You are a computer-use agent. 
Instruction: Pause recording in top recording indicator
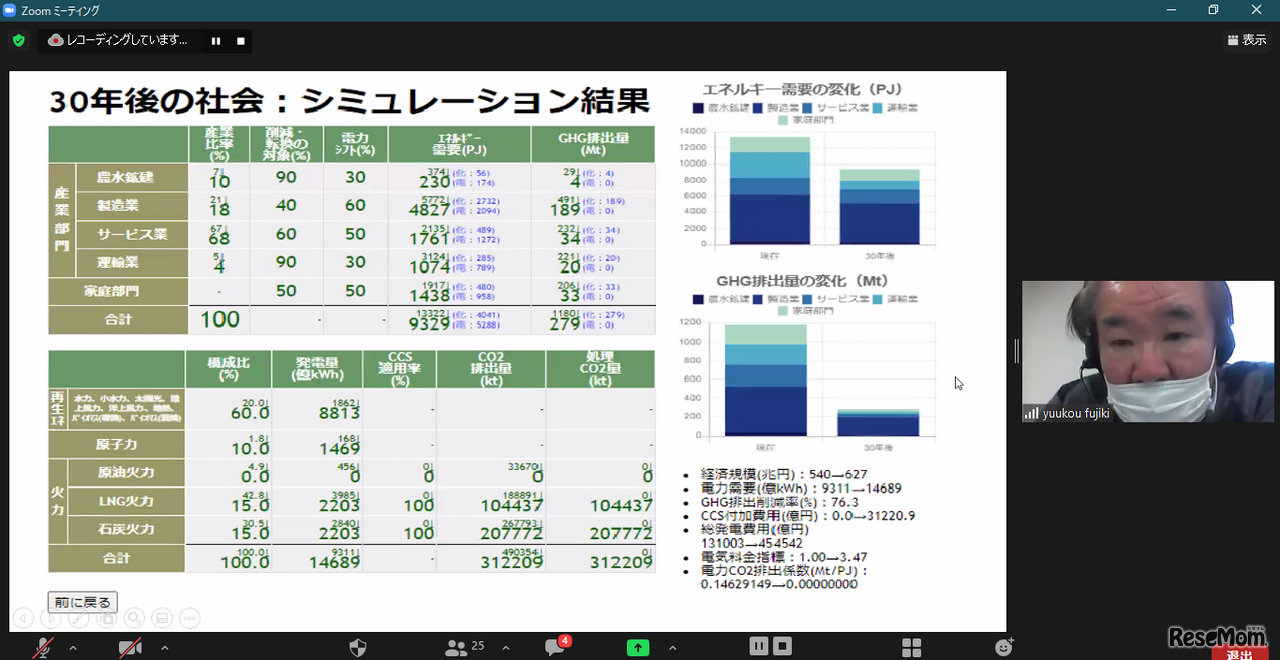pos(216,41)
